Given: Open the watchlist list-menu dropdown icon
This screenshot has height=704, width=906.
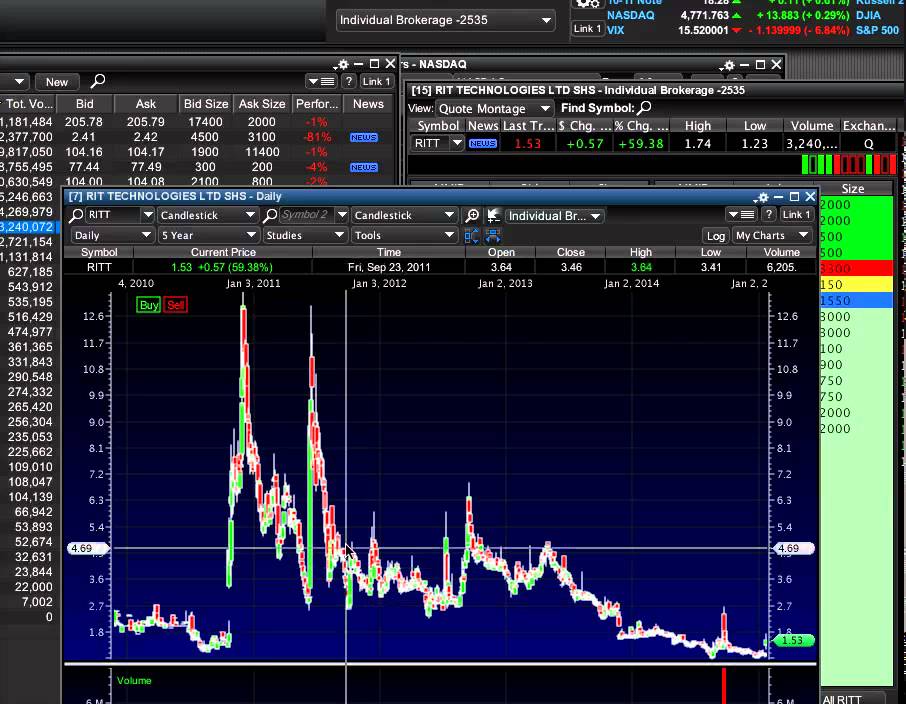Looking at the screenshot, I should [x=322, y=81].
